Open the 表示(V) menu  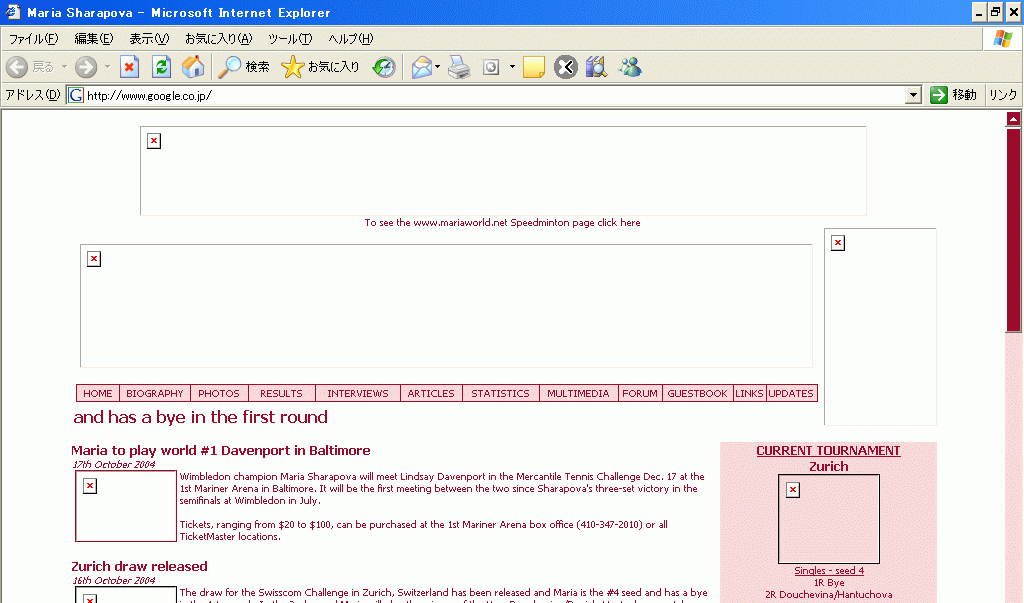tap(149, 39)
